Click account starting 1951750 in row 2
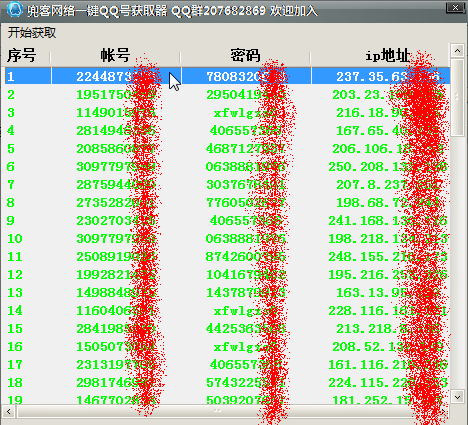 coord(115,95)
